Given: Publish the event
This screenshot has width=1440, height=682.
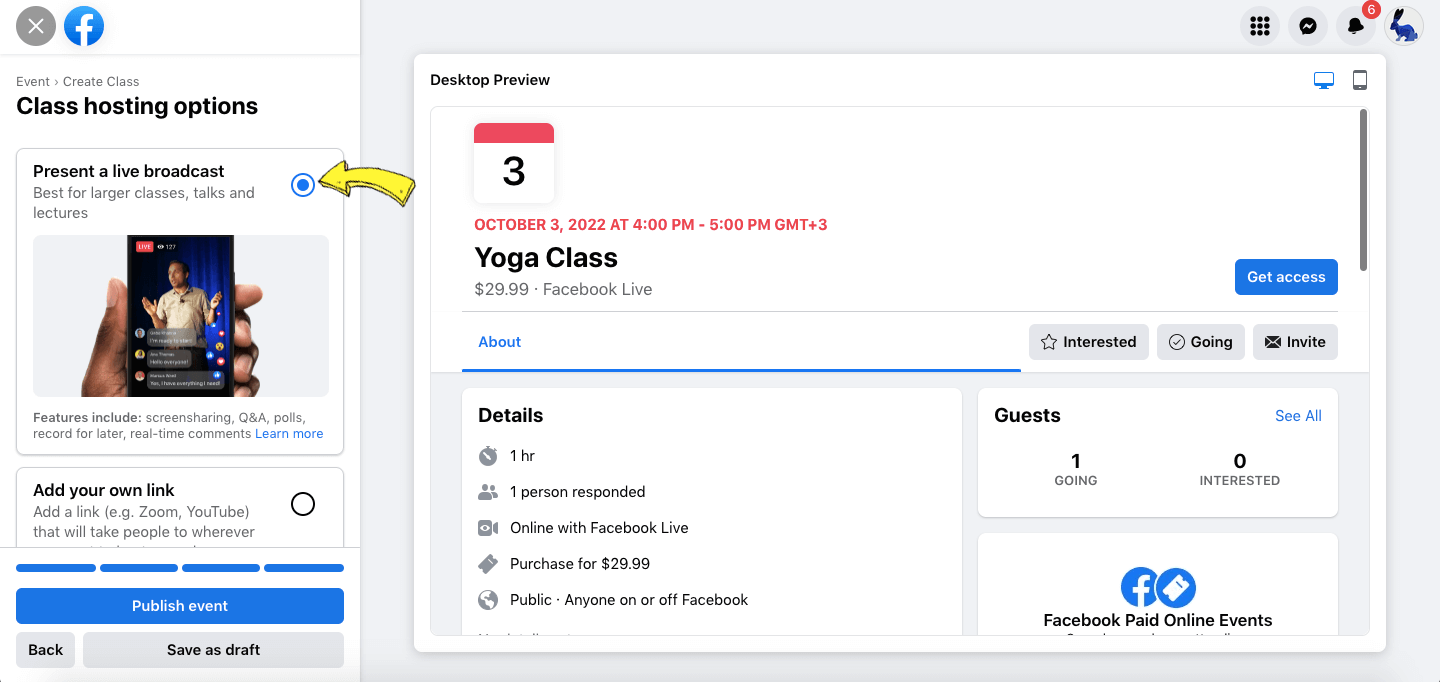Looking at the screenshot, I should 180,606.
